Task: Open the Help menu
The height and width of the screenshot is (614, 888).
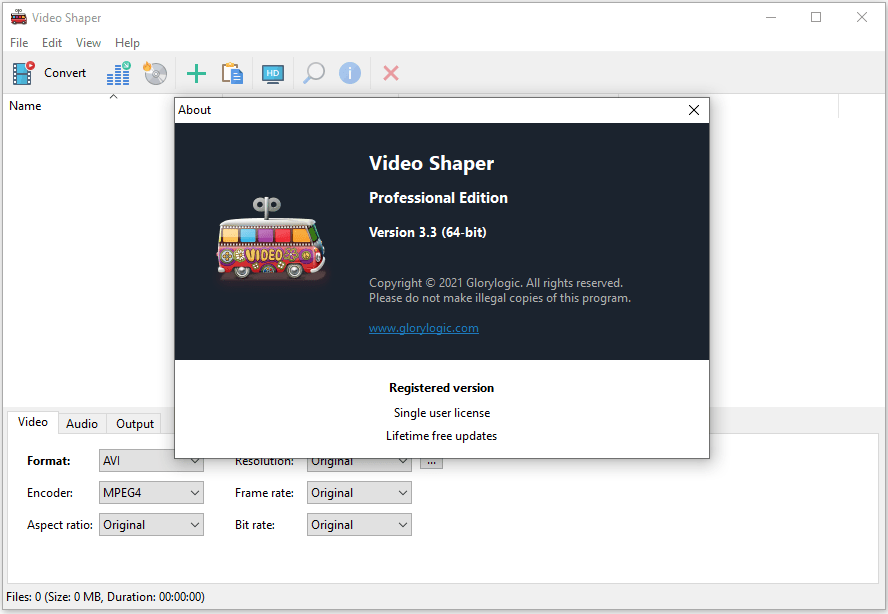Action: (x=127, y=43)
